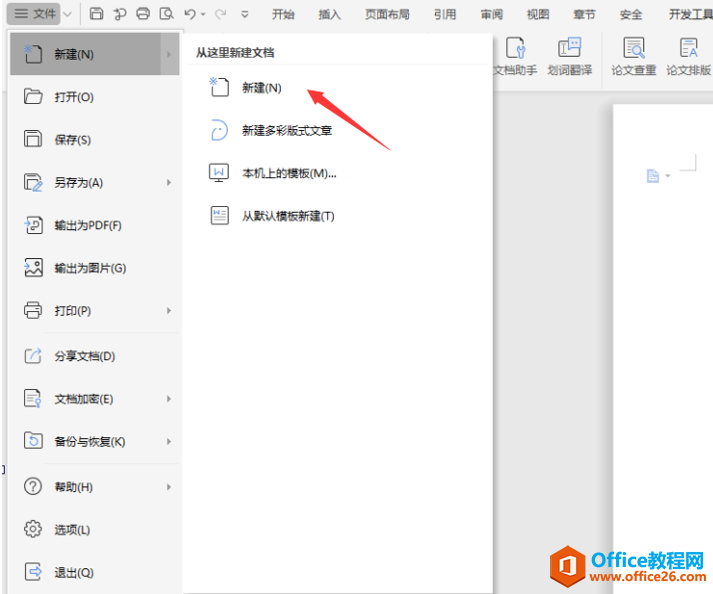This screenshot has height=594, width=713.
Task: Click the 文档加密(E) lock-document icon
Action: 33,398
